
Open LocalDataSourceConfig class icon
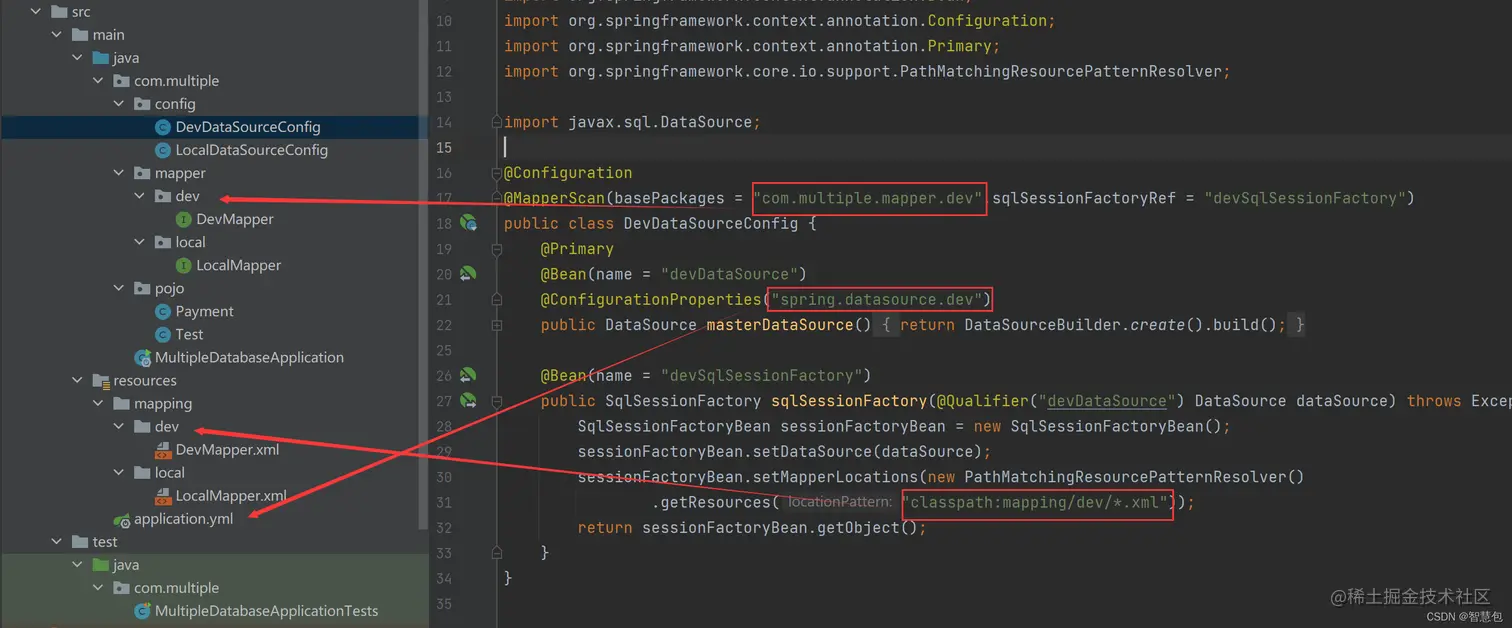pos(163,150)
